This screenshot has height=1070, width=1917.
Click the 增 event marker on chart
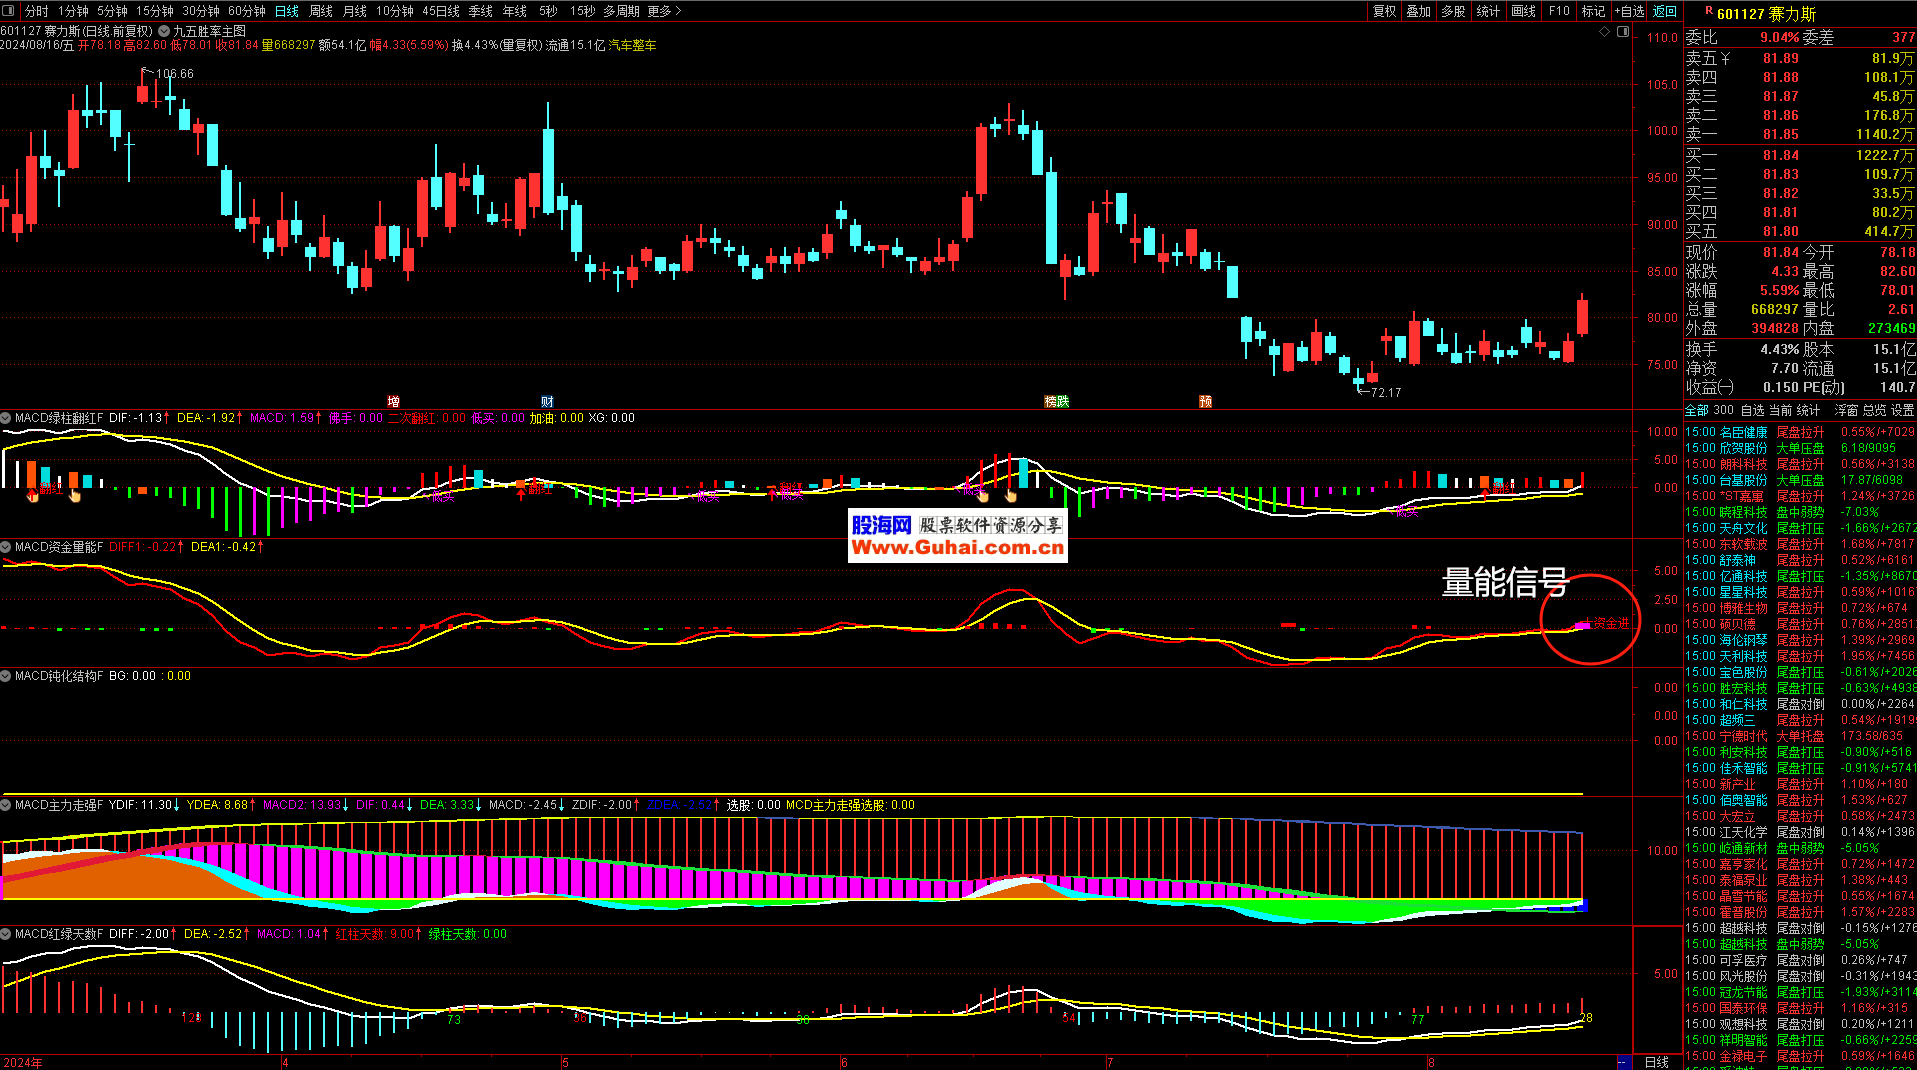[x=393, y=401]
